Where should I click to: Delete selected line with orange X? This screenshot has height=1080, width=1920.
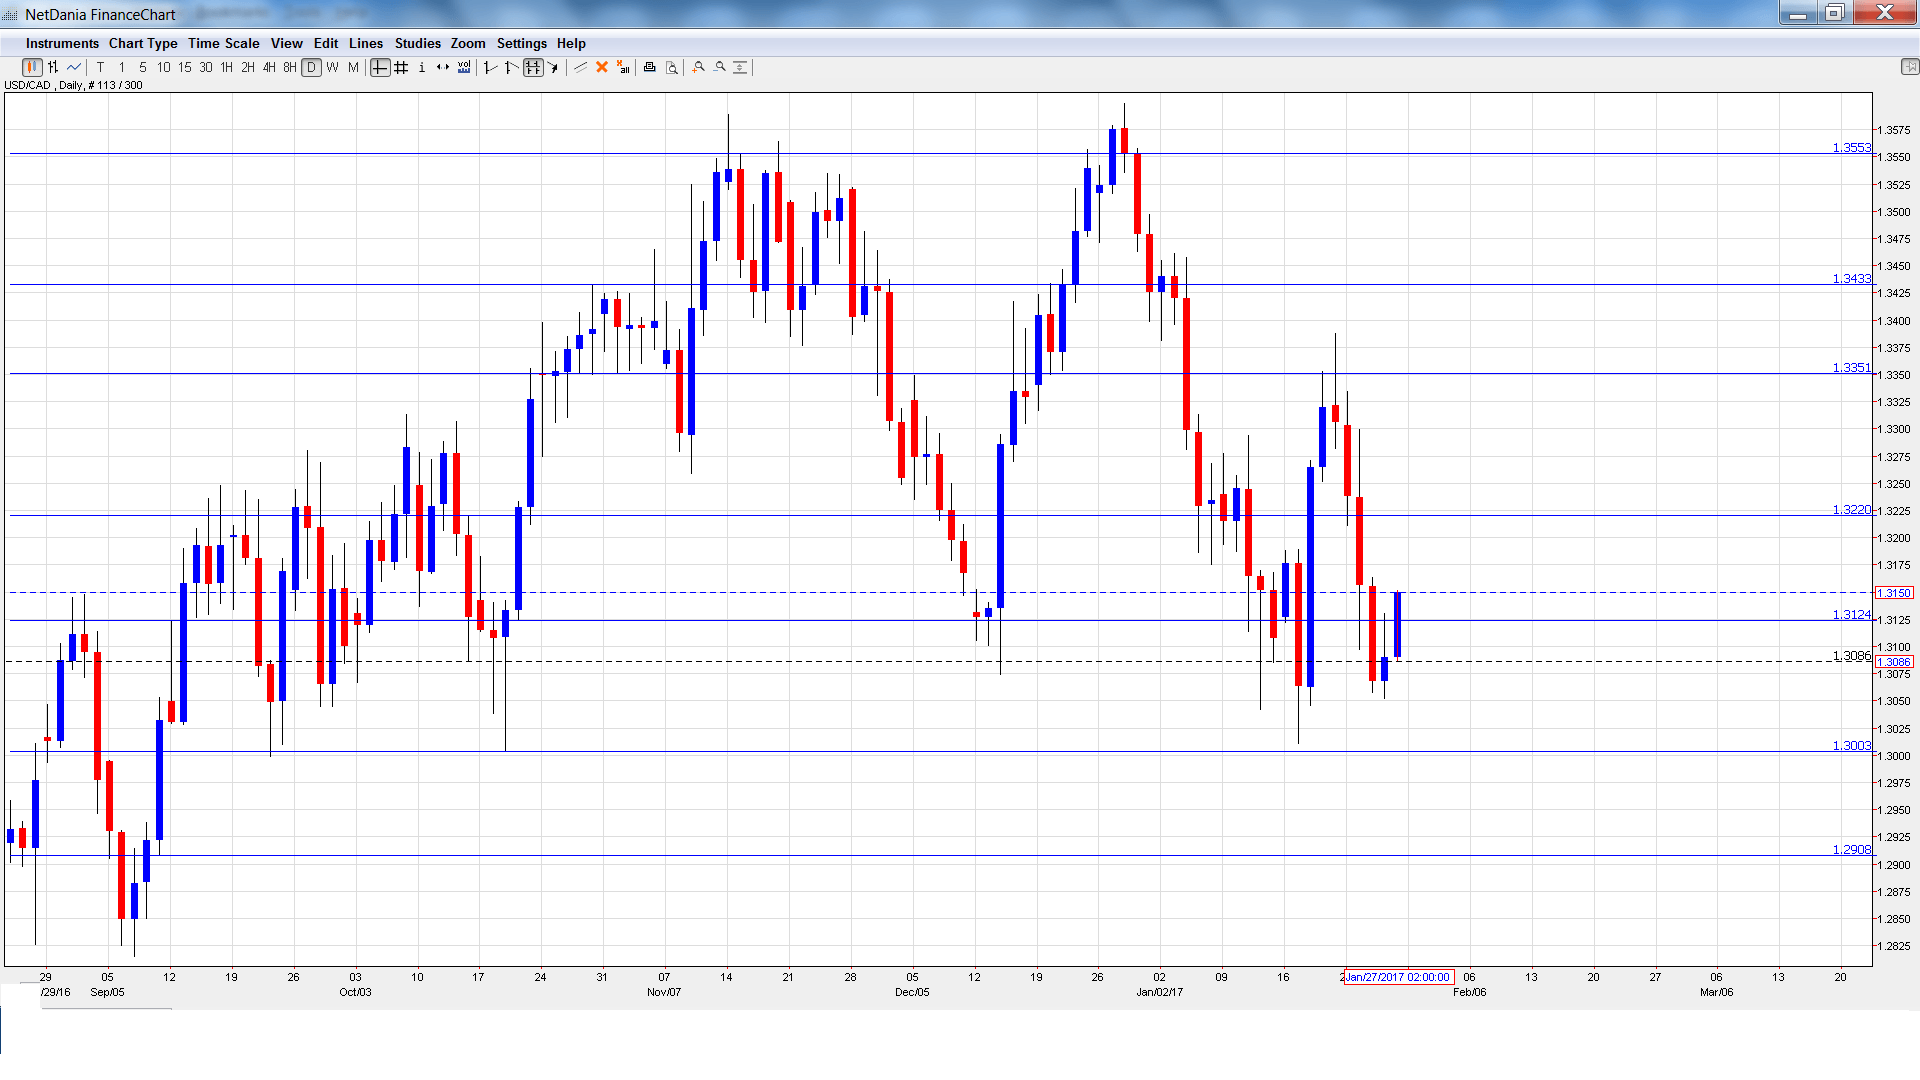tap(602, 67)
